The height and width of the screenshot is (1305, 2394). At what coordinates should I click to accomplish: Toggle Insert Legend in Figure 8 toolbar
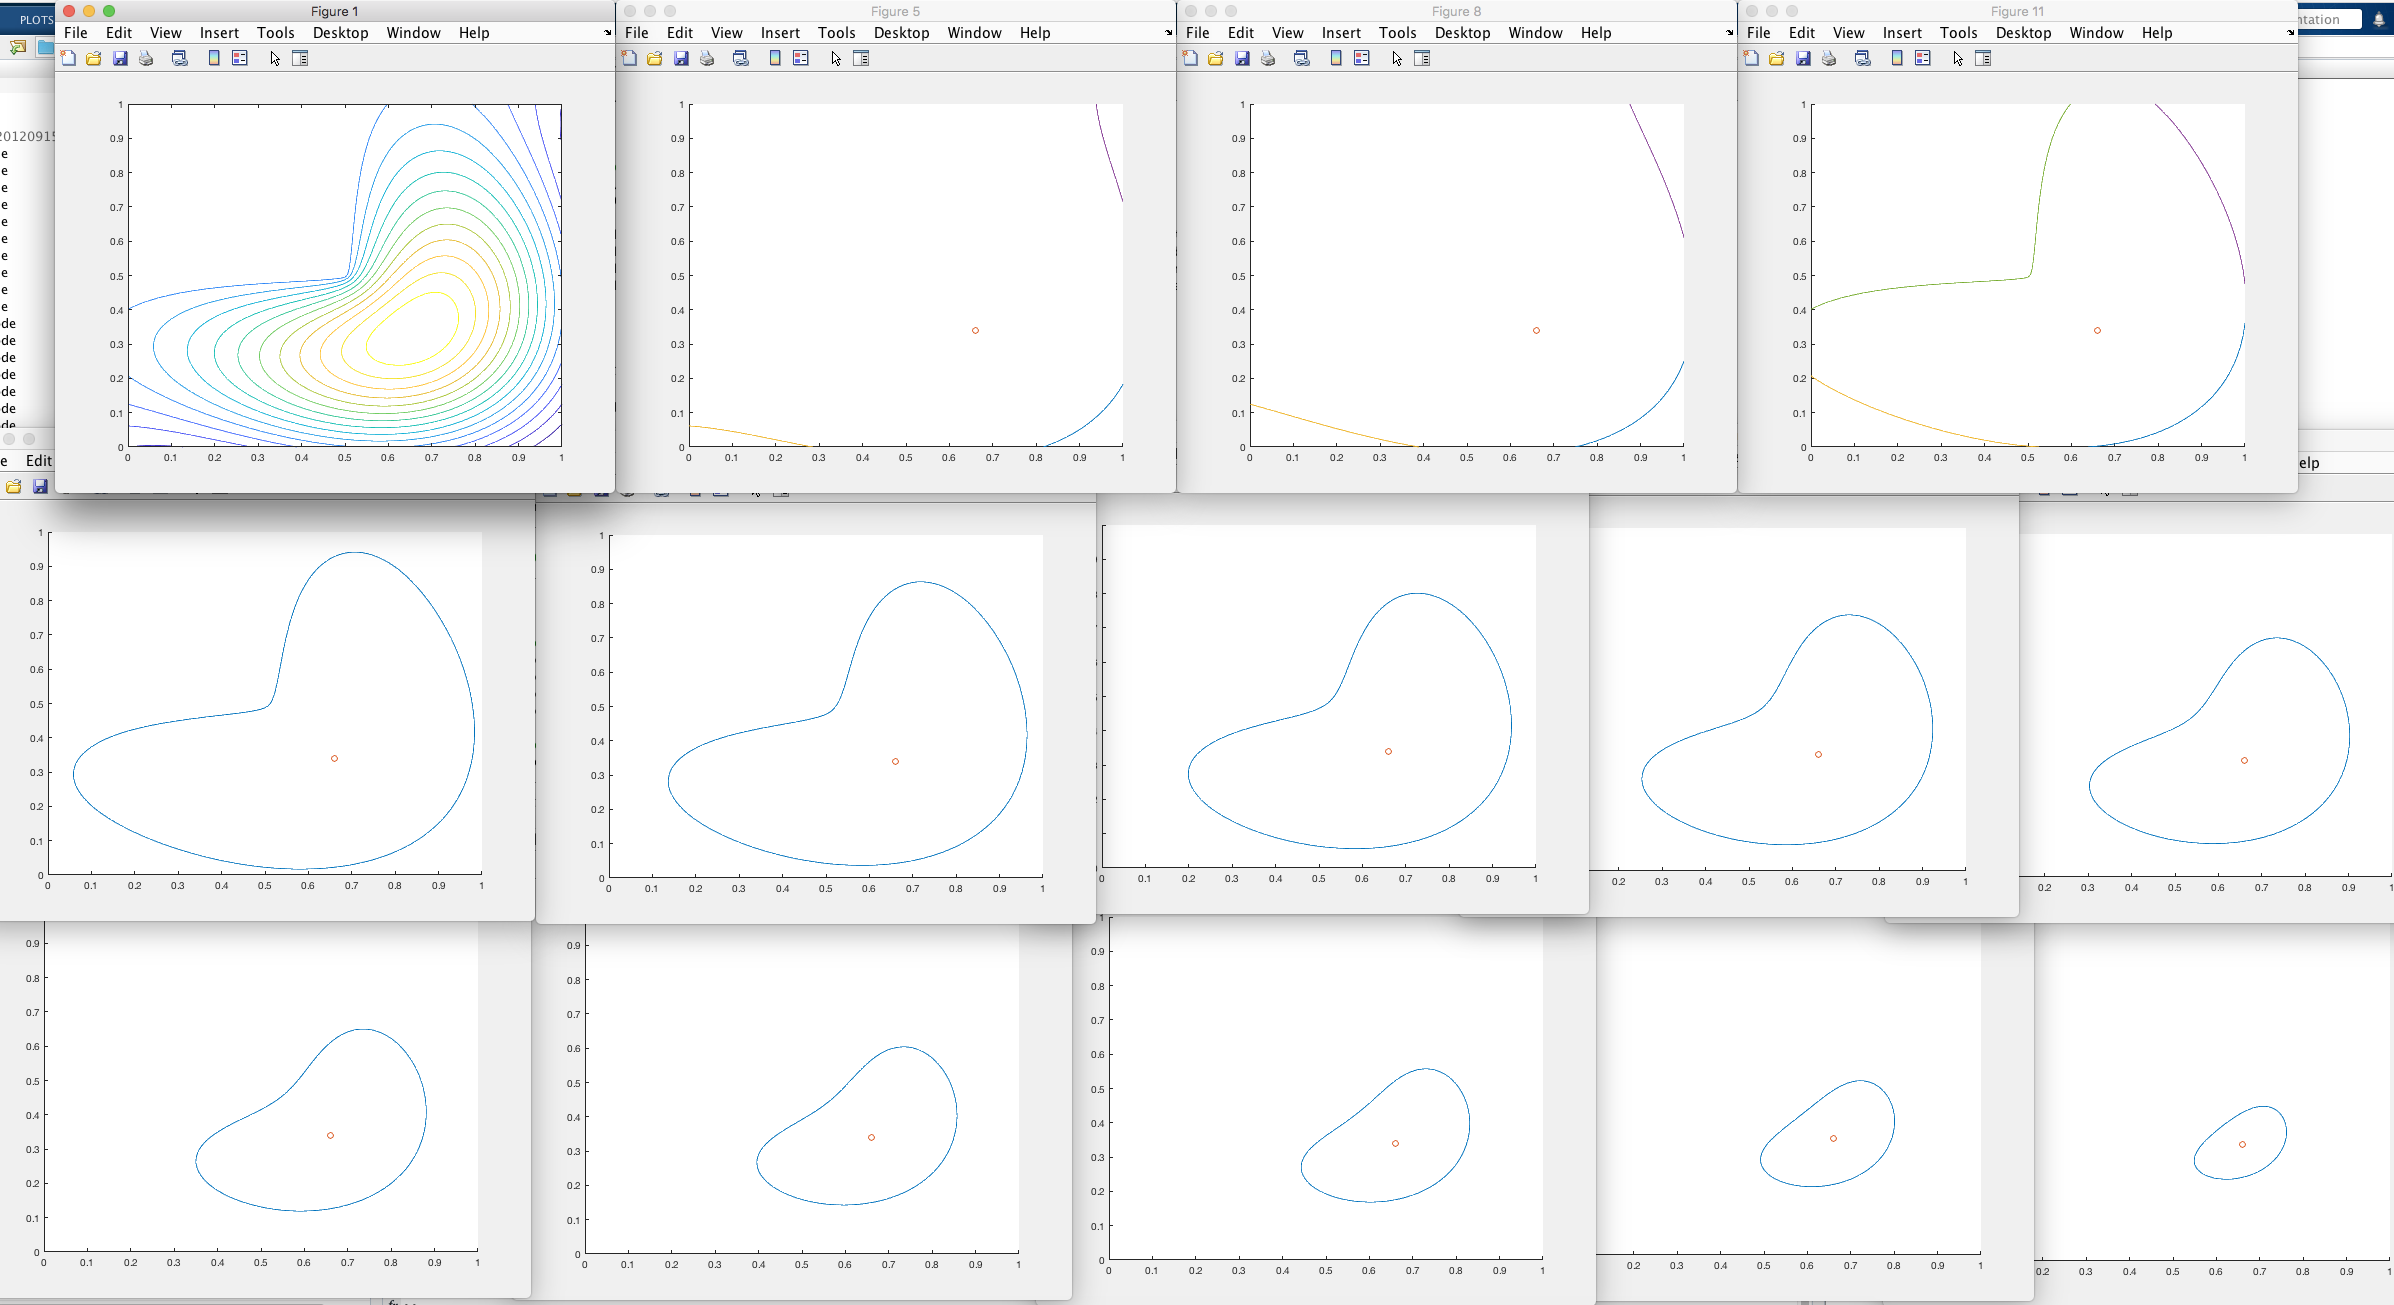pyautogui.click(x=1362, y=59)
